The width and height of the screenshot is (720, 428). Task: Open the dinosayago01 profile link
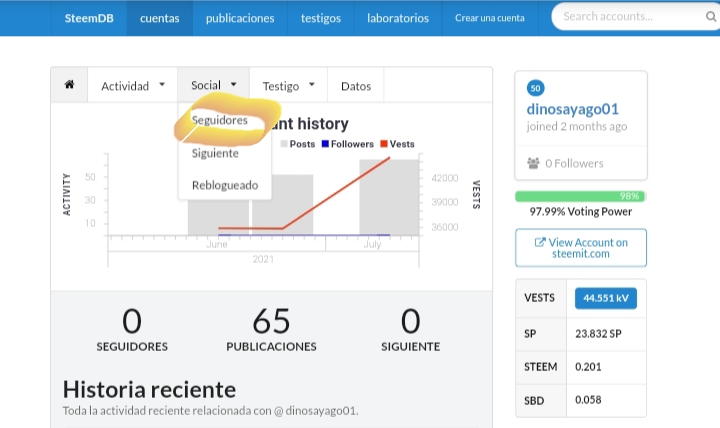573,109
